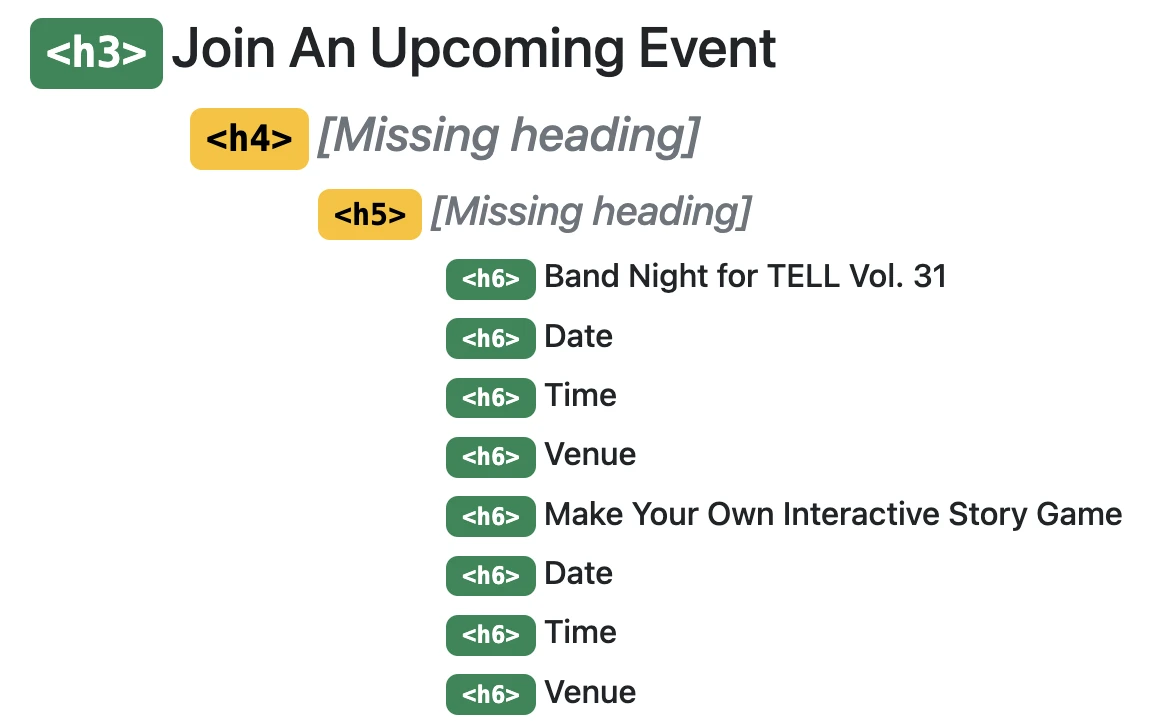
Task: Select the missing heading text at h5 level
Action: [590, 212]
